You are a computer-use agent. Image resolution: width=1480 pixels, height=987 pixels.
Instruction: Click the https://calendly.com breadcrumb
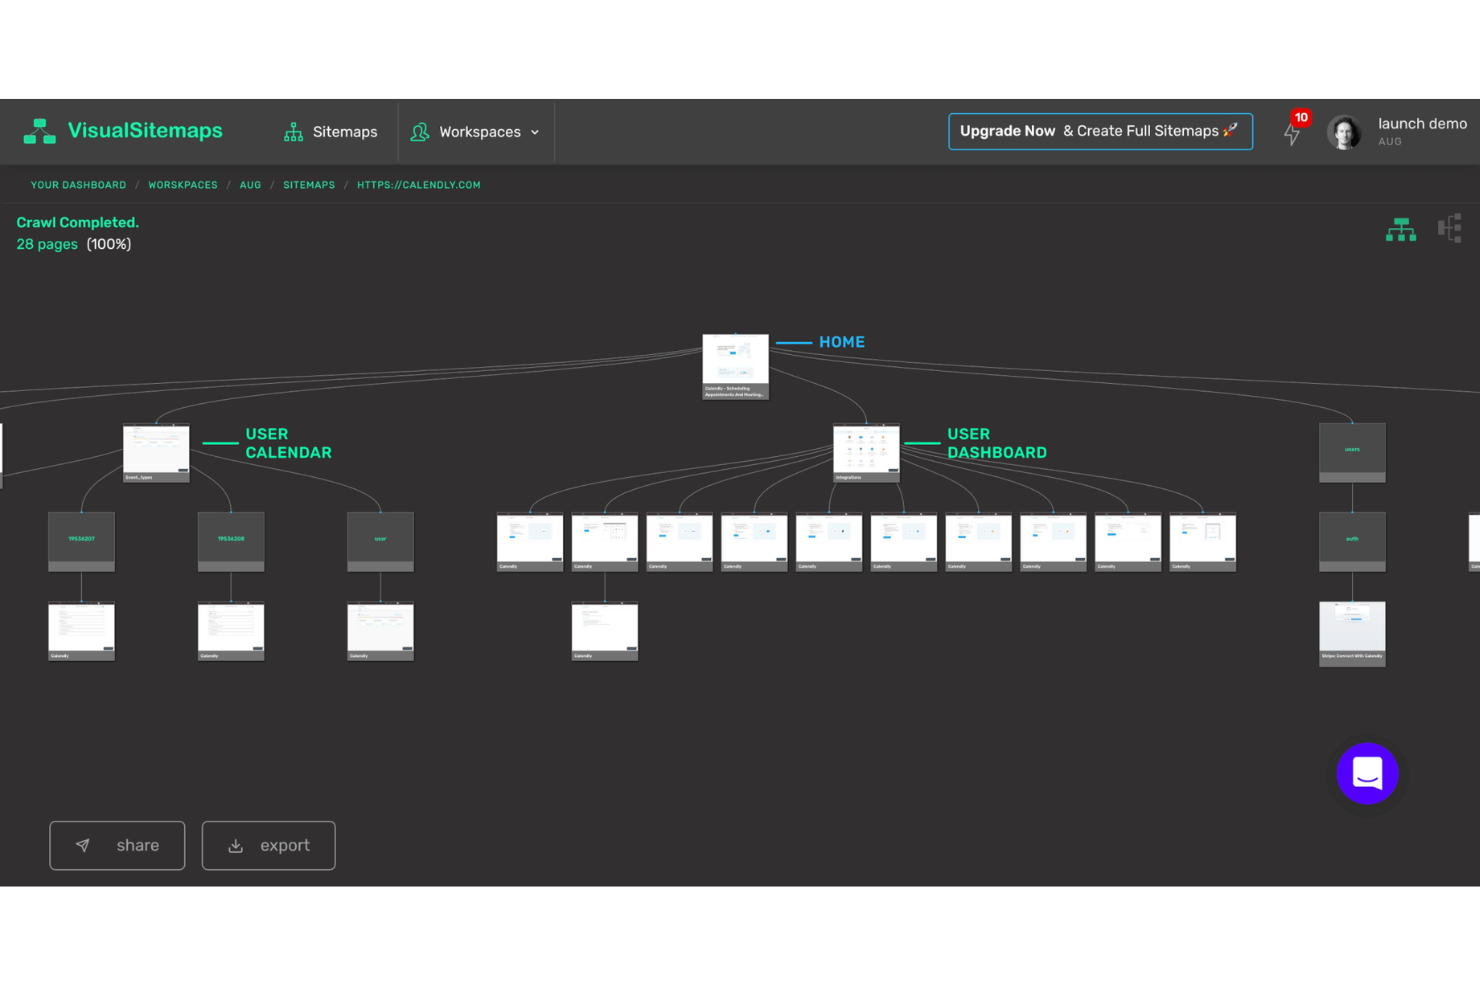419,185
